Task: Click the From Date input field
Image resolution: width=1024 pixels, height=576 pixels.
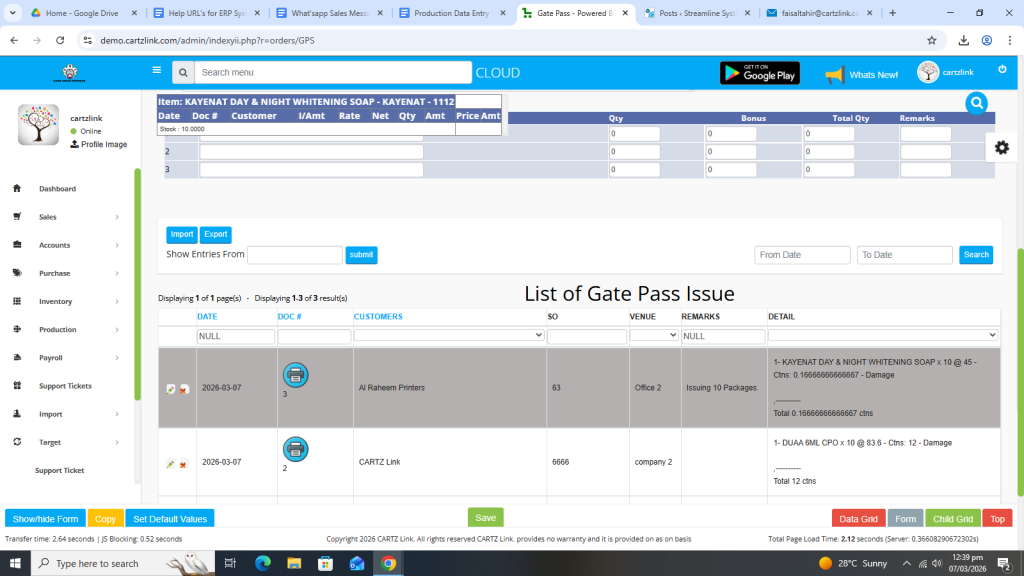Action: point(802,255)
